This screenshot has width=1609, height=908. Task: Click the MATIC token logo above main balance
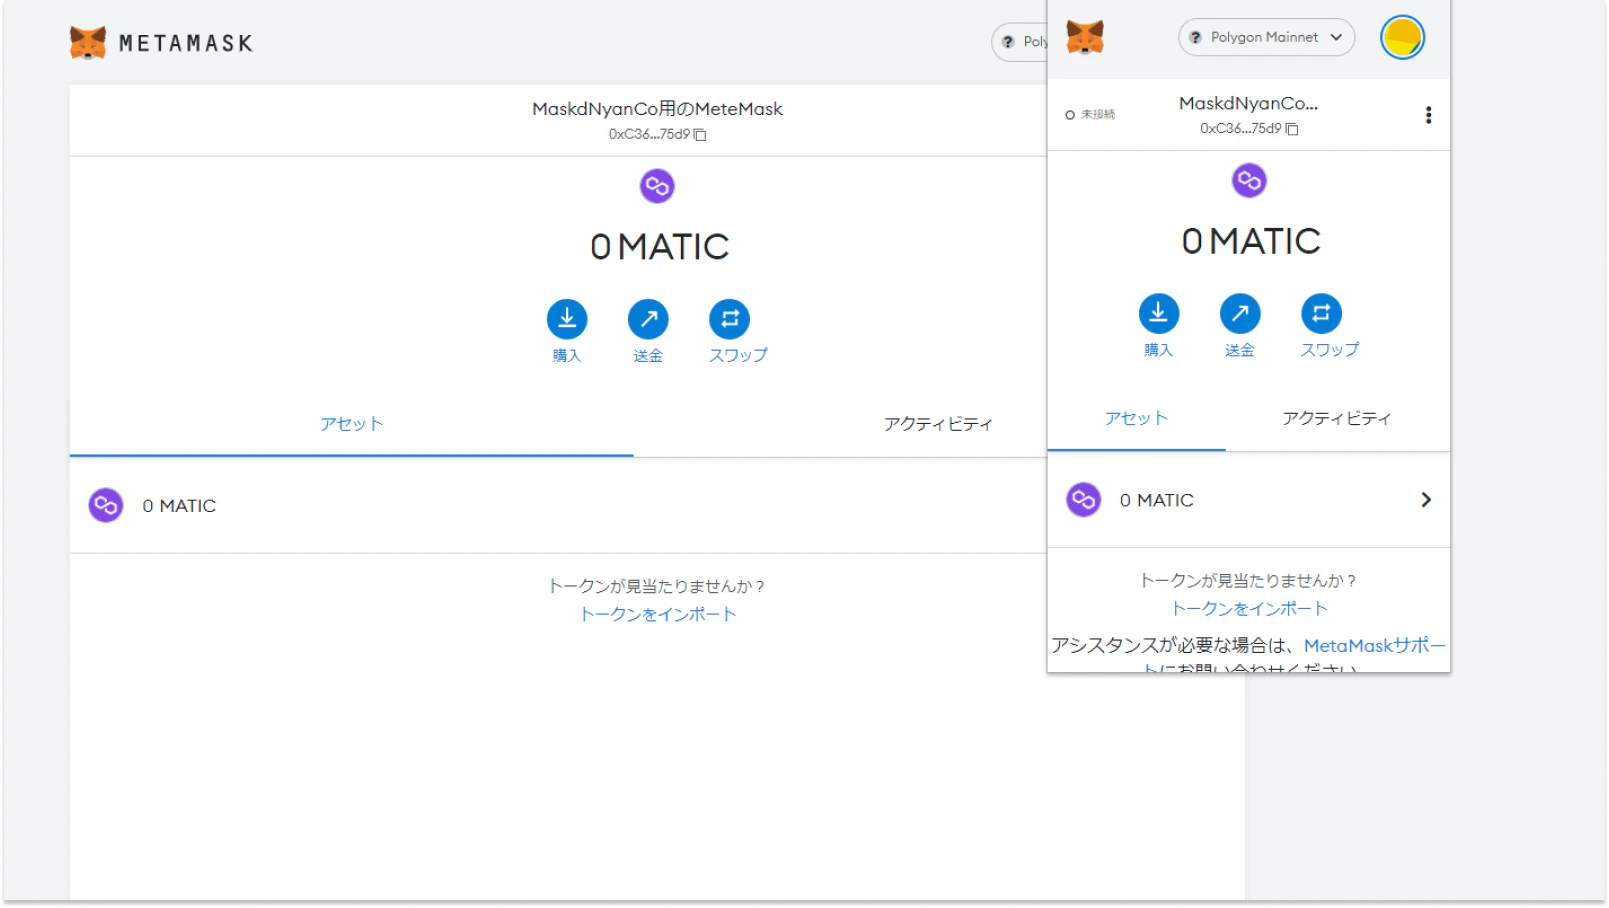click(657, 186)
